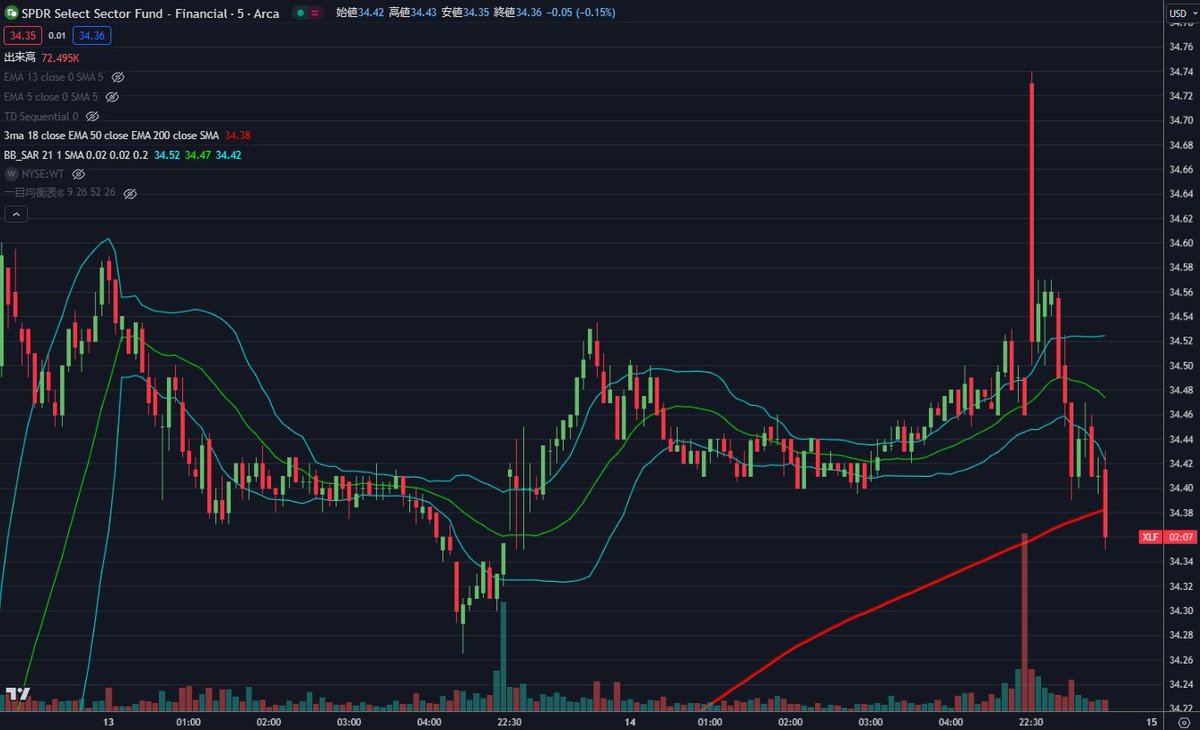
Task: Select the 3ma 18 close EMA indicator legend
Action: pyautogui.click(x=111, y=135)
